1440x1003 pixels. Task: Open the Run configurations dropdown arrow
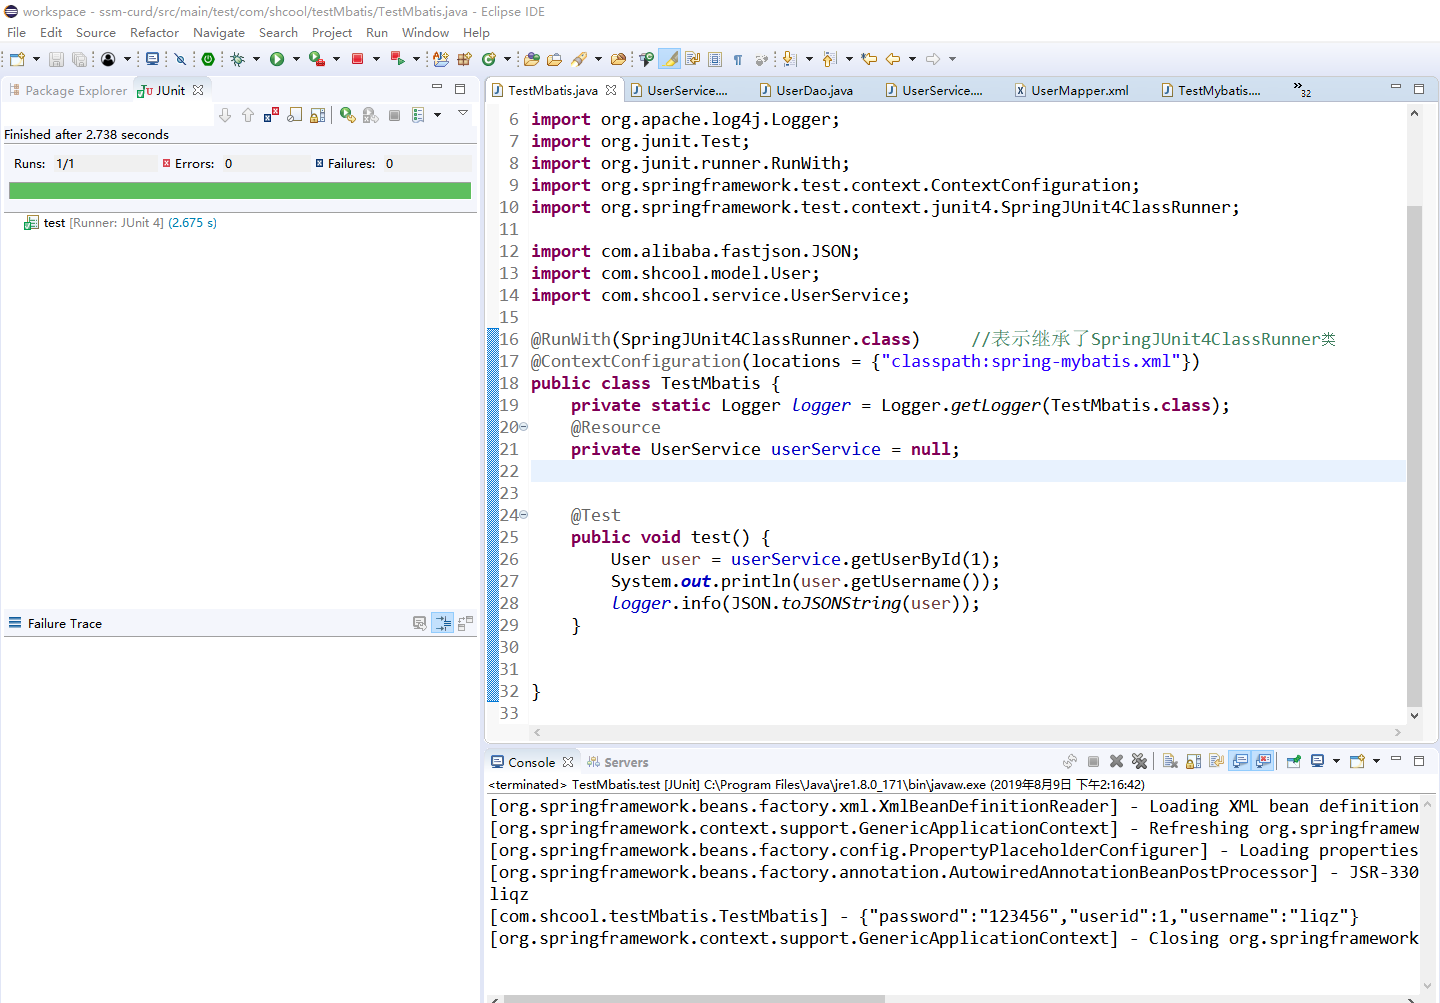point(296,60)
